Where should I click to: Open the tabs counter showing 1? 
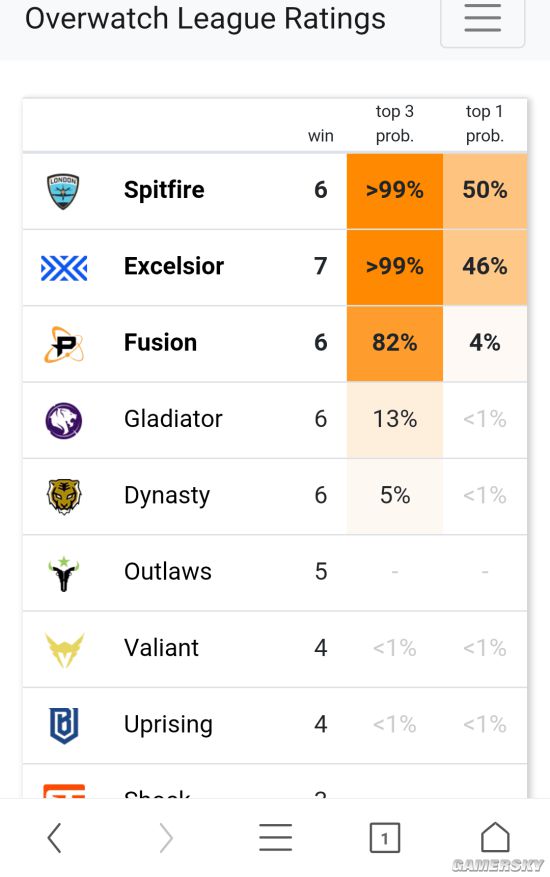pos(384,837)
